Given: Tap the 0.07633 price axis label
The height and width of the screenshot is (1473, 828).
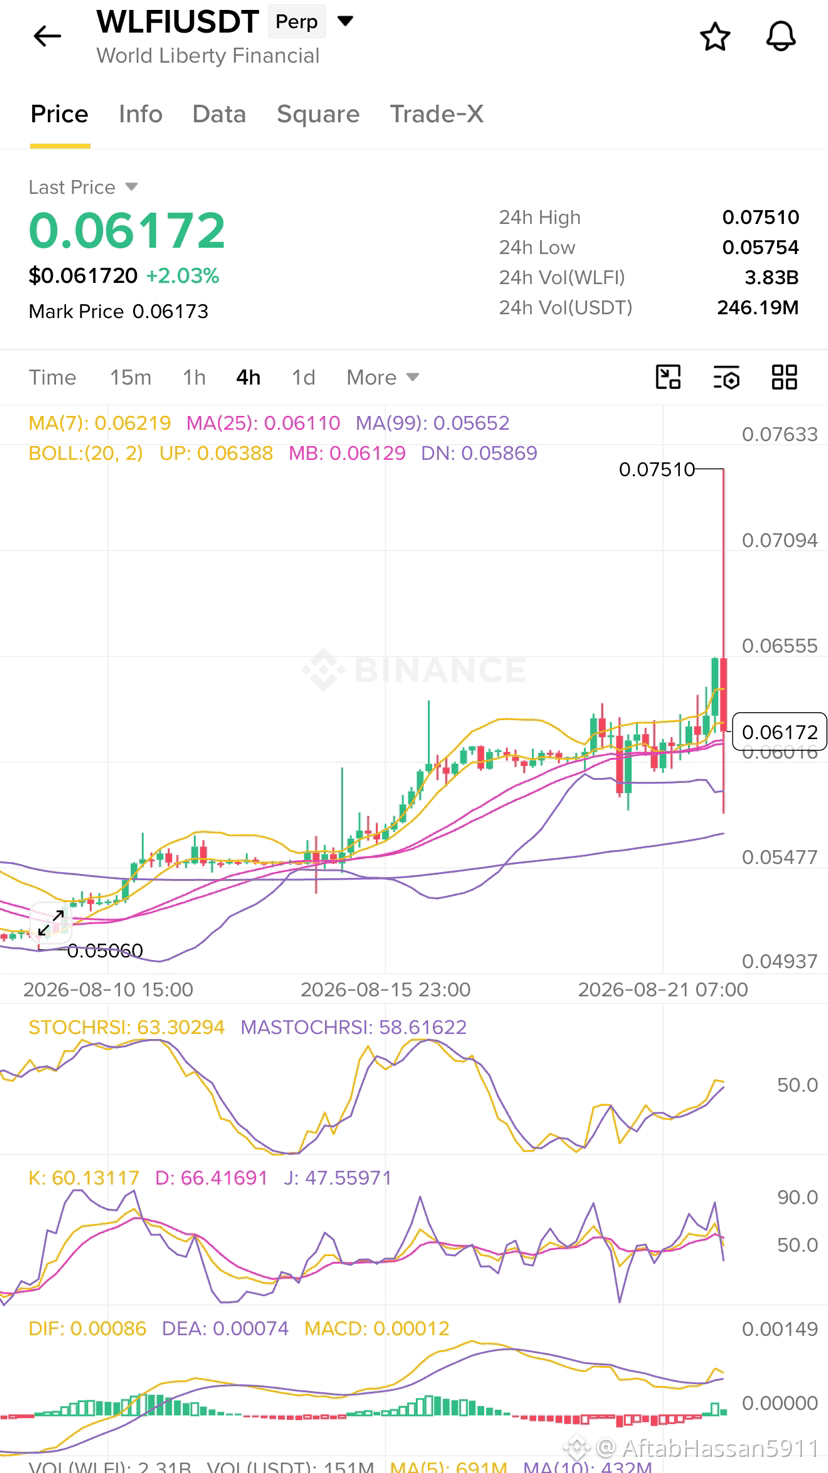Looking at the screenshot, I should point(780,435).
